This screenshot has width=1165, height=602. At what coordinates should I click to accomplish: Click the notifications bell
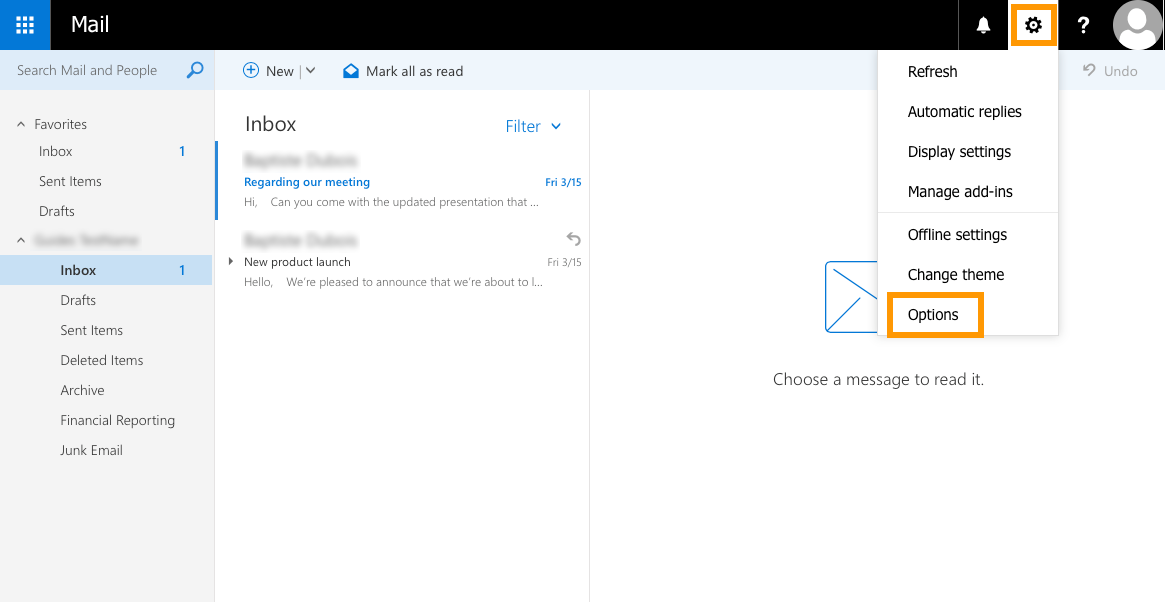(982, 24)
